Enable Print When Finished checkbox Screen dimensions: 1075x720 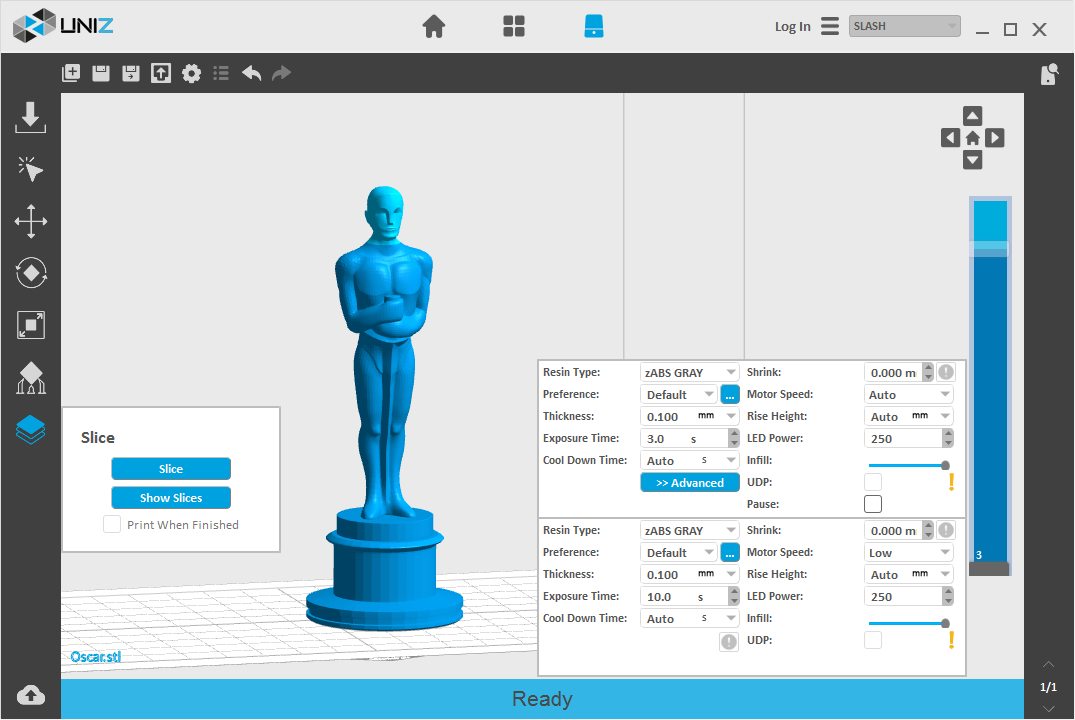[x=112, y=525]
